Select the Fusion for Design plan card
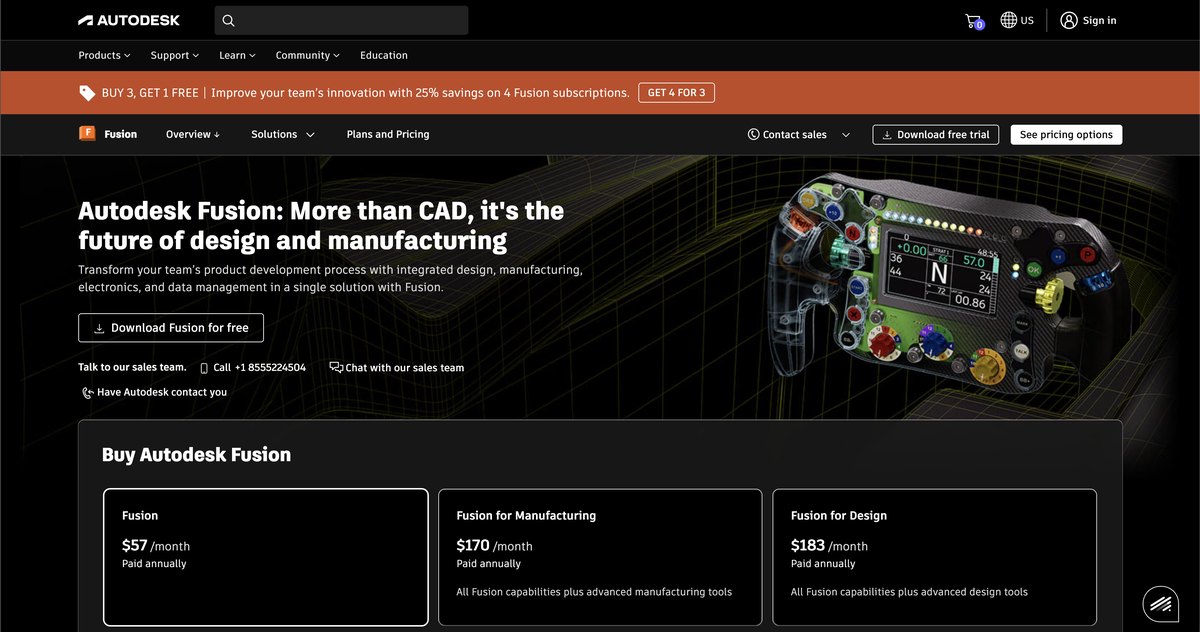 pyautogui.click(x=934, y=557)
